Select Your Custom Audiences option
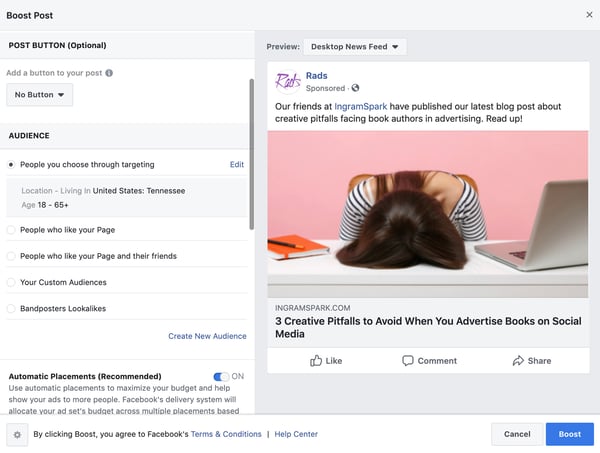Screen dimensions: 600x453 click(11, 282)
